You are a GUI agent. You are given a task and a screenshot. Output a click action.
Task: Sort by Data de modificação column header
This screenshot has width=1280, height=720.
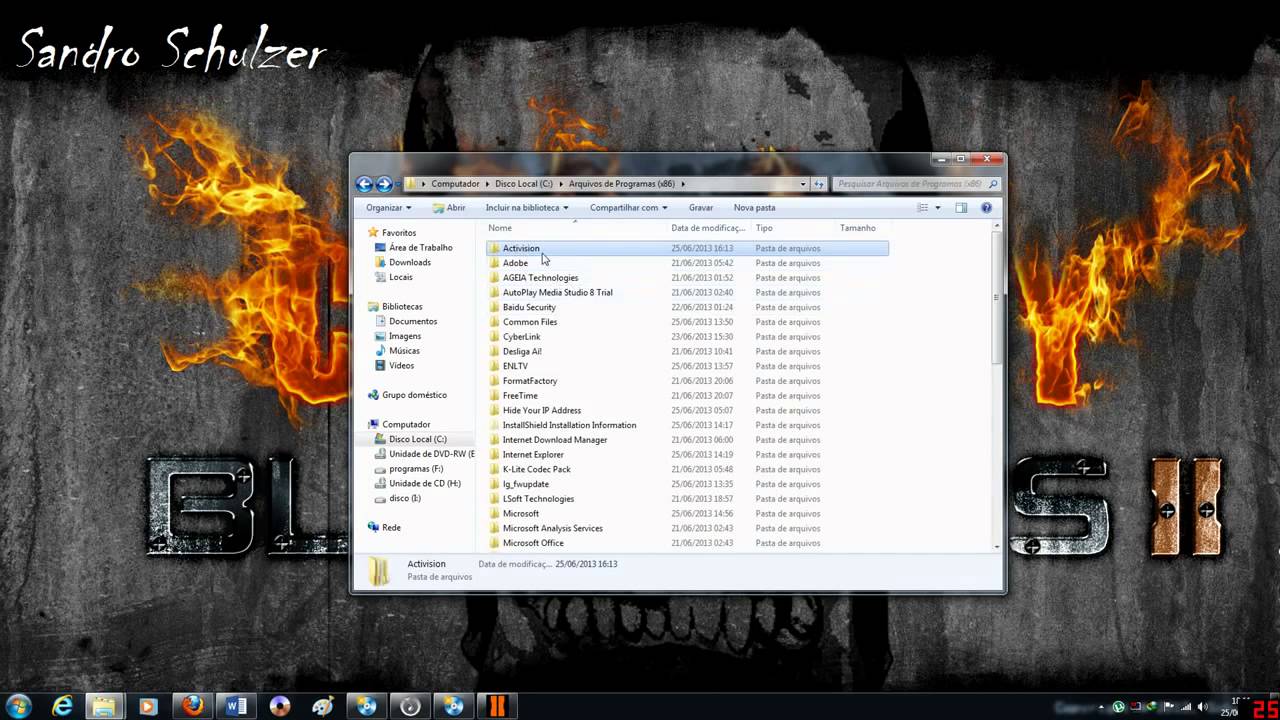(709, 228)
